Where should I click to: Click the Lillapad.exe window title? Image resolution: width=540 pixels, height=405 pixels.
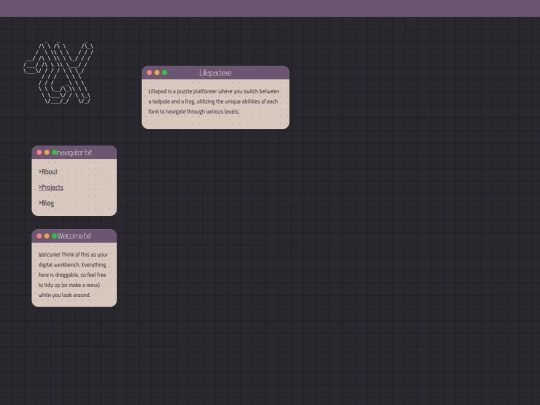216,73
